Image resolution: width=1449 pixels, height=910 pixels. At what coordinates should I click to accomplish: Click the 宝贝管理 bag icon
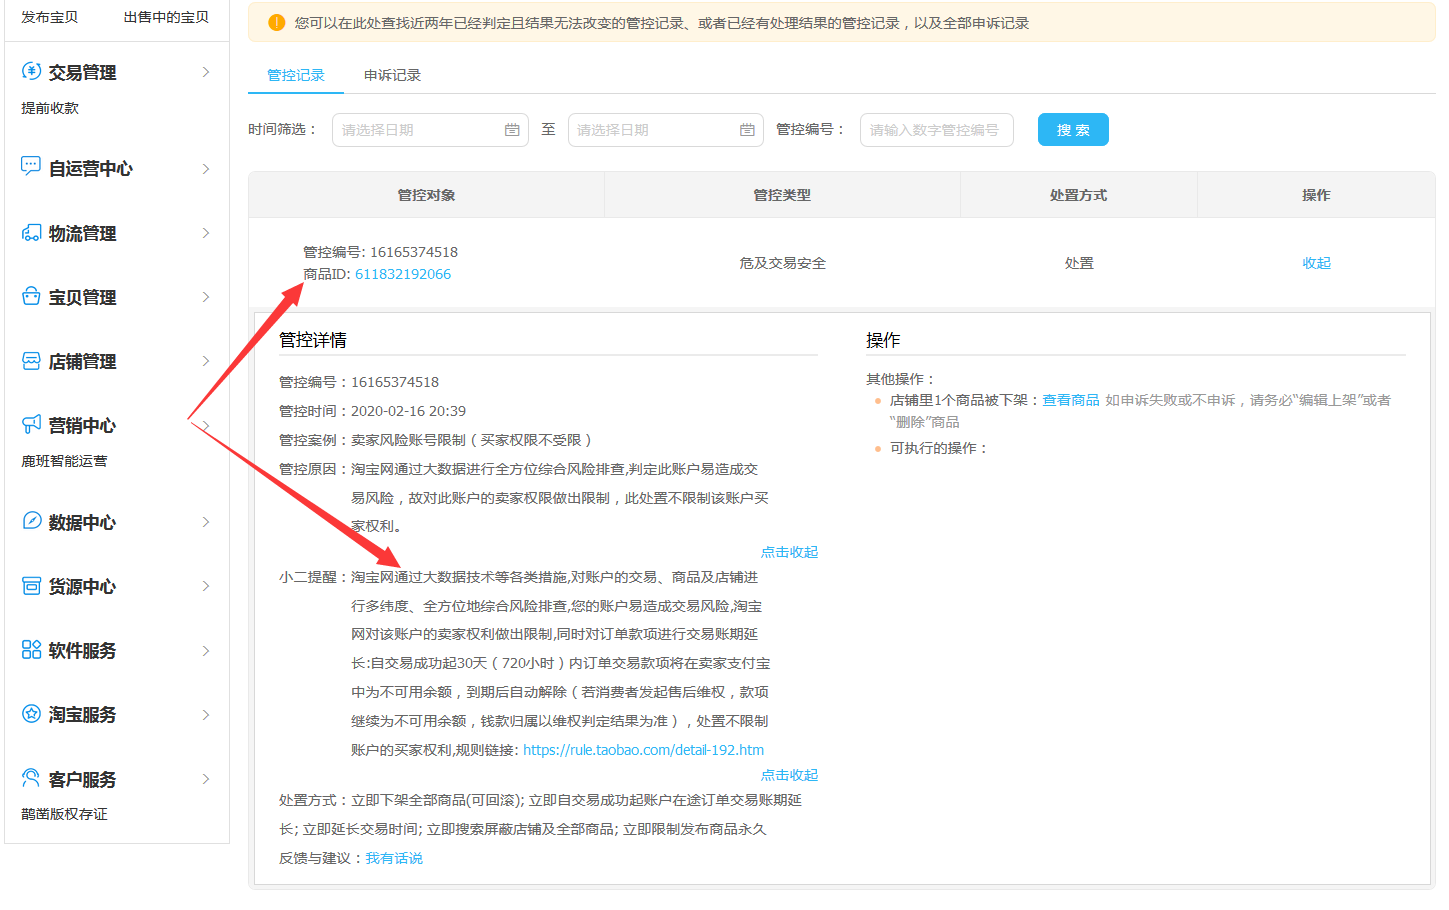31,297
